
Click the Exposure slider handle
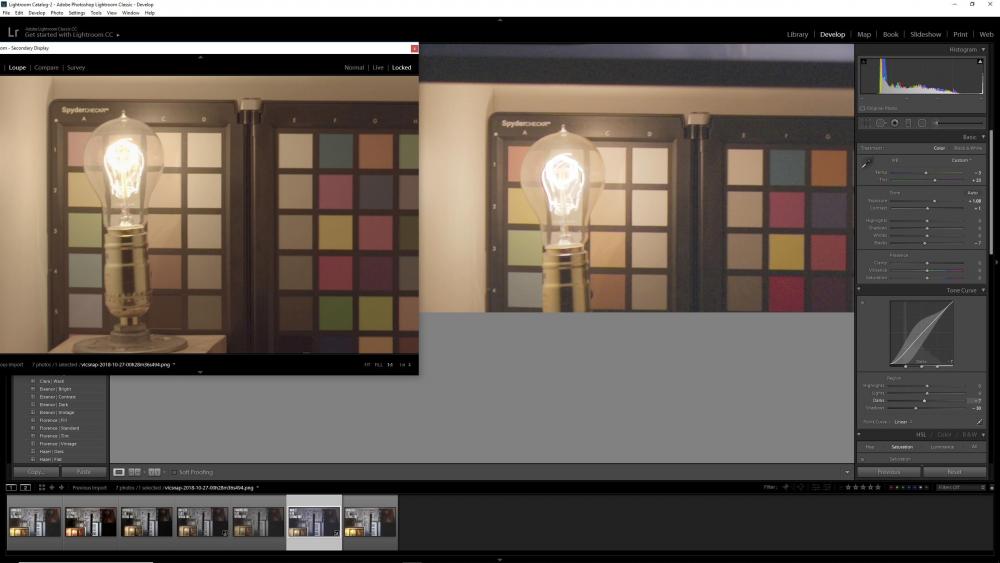tap(934, 201)
